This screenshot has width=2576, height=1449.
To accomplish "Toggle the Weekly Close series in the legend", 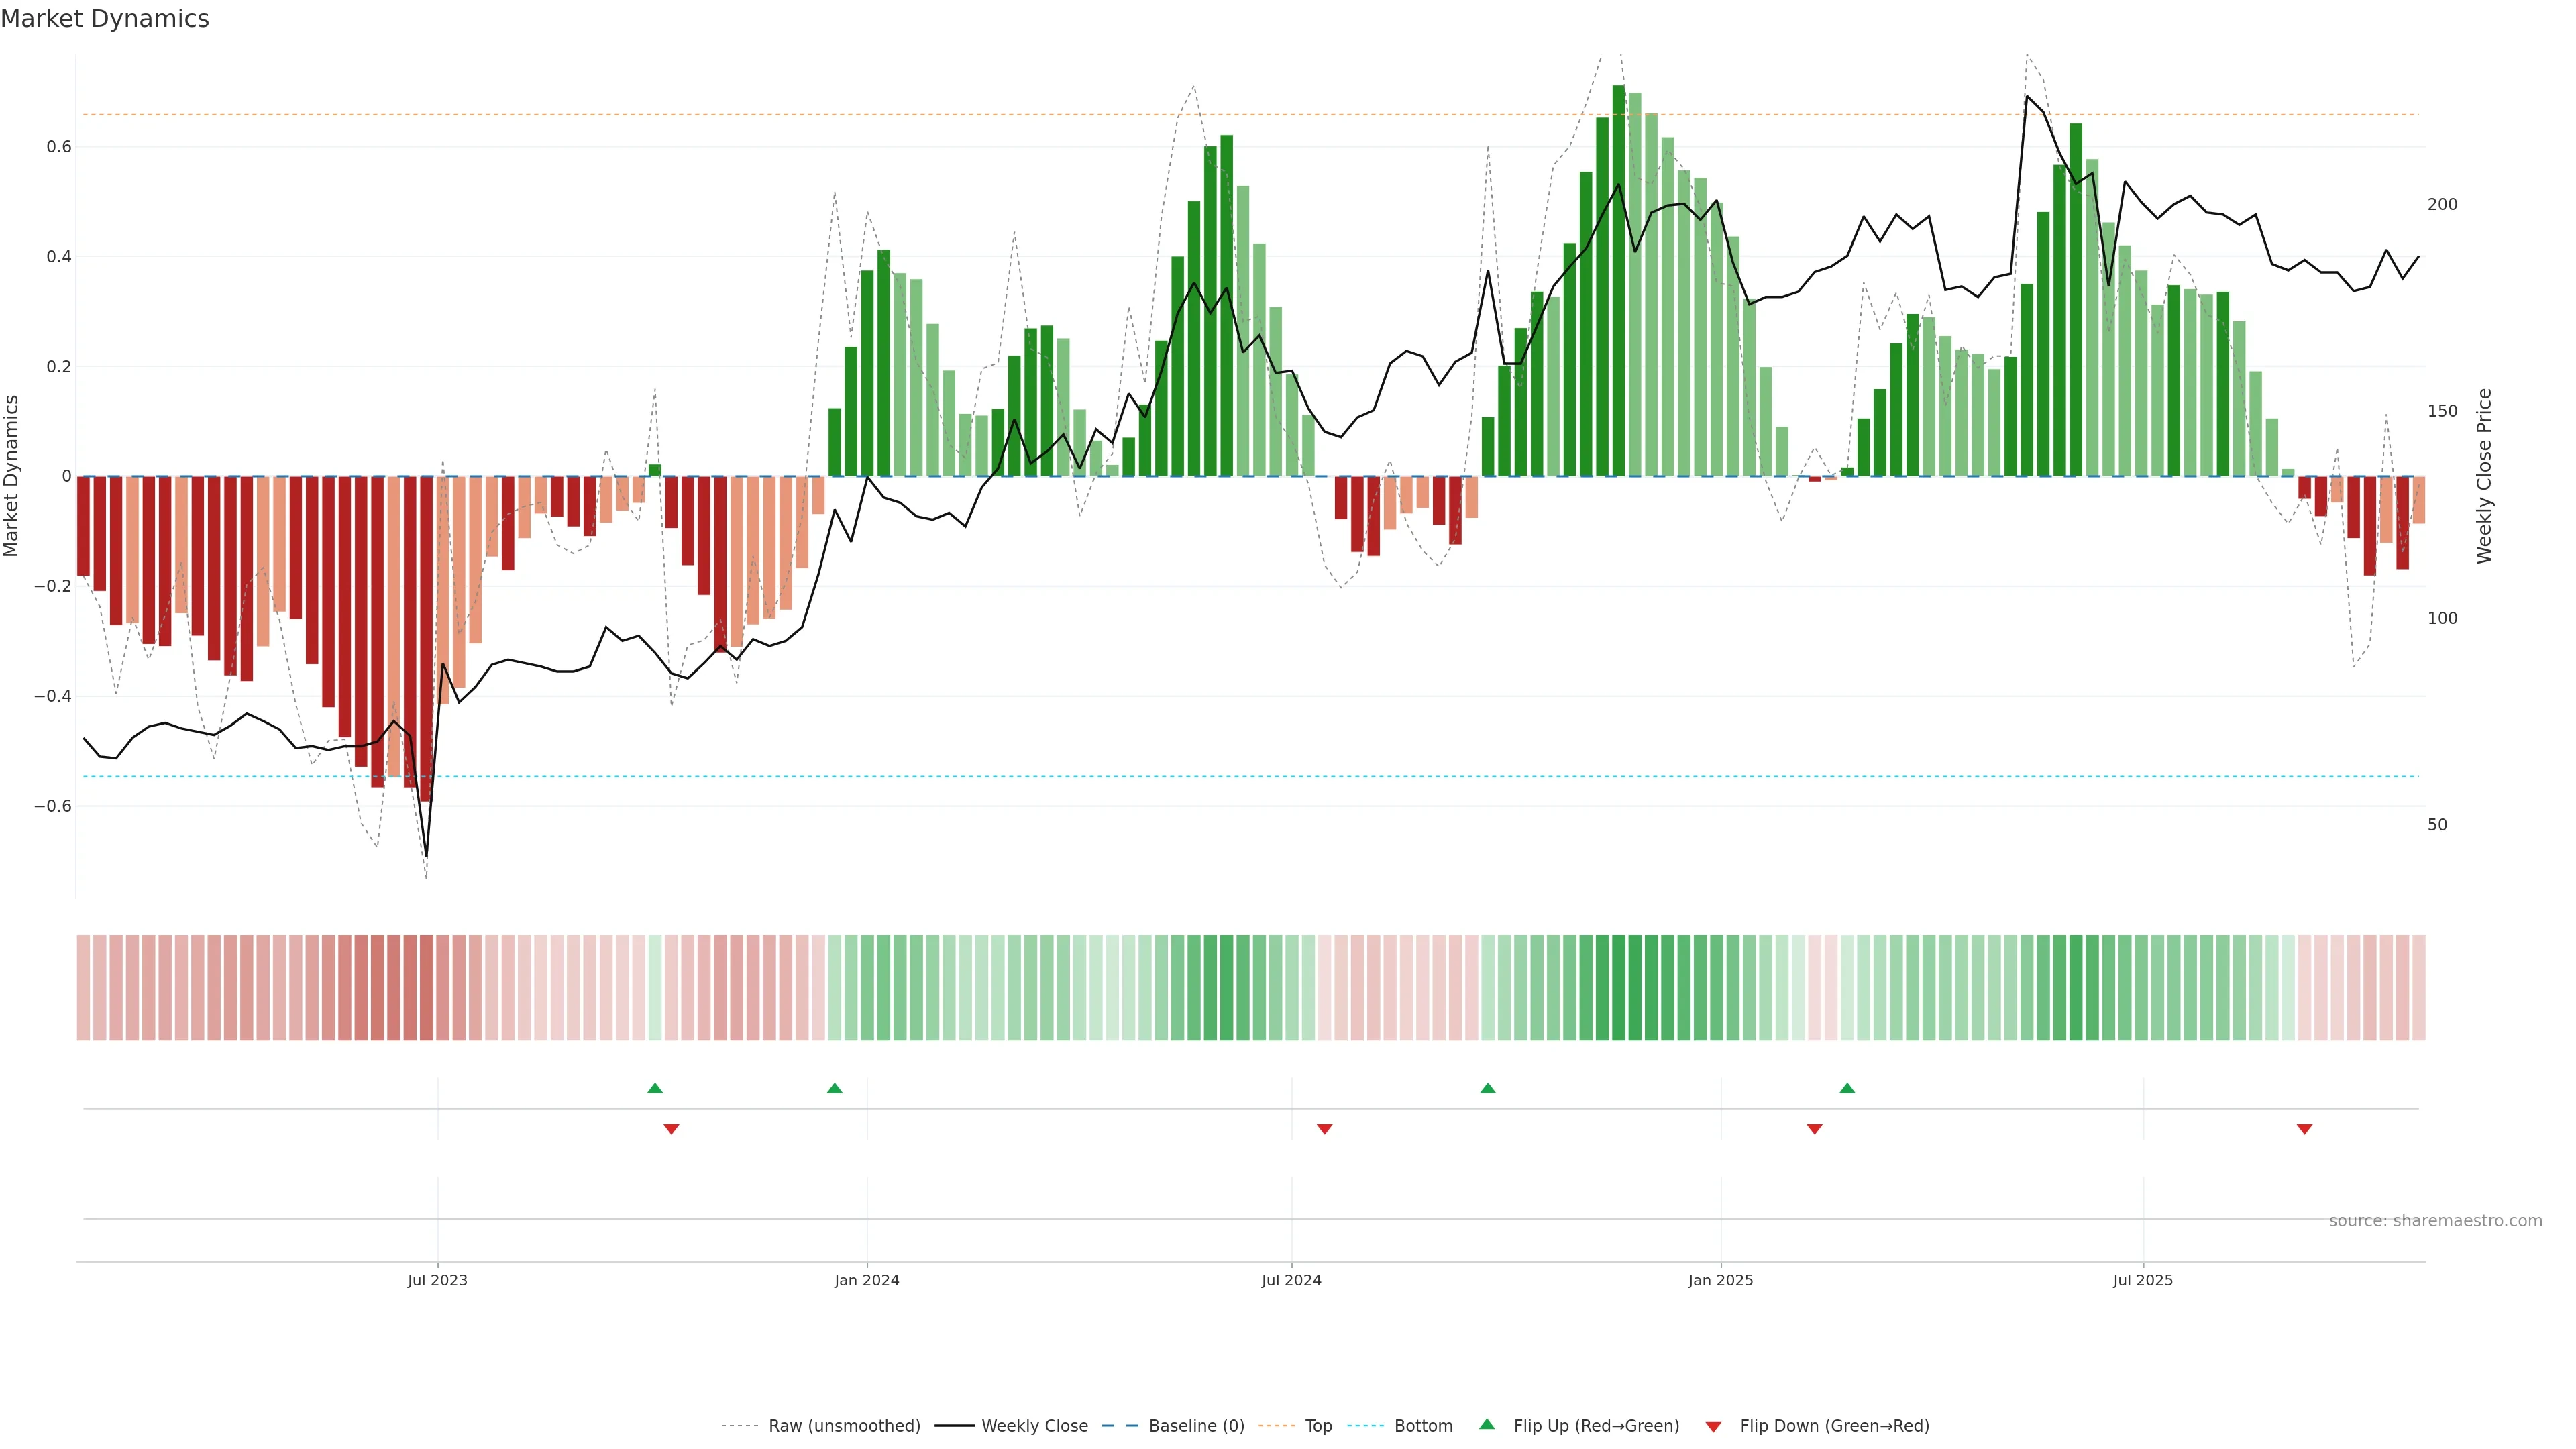I will [x=1034, y=1426].
